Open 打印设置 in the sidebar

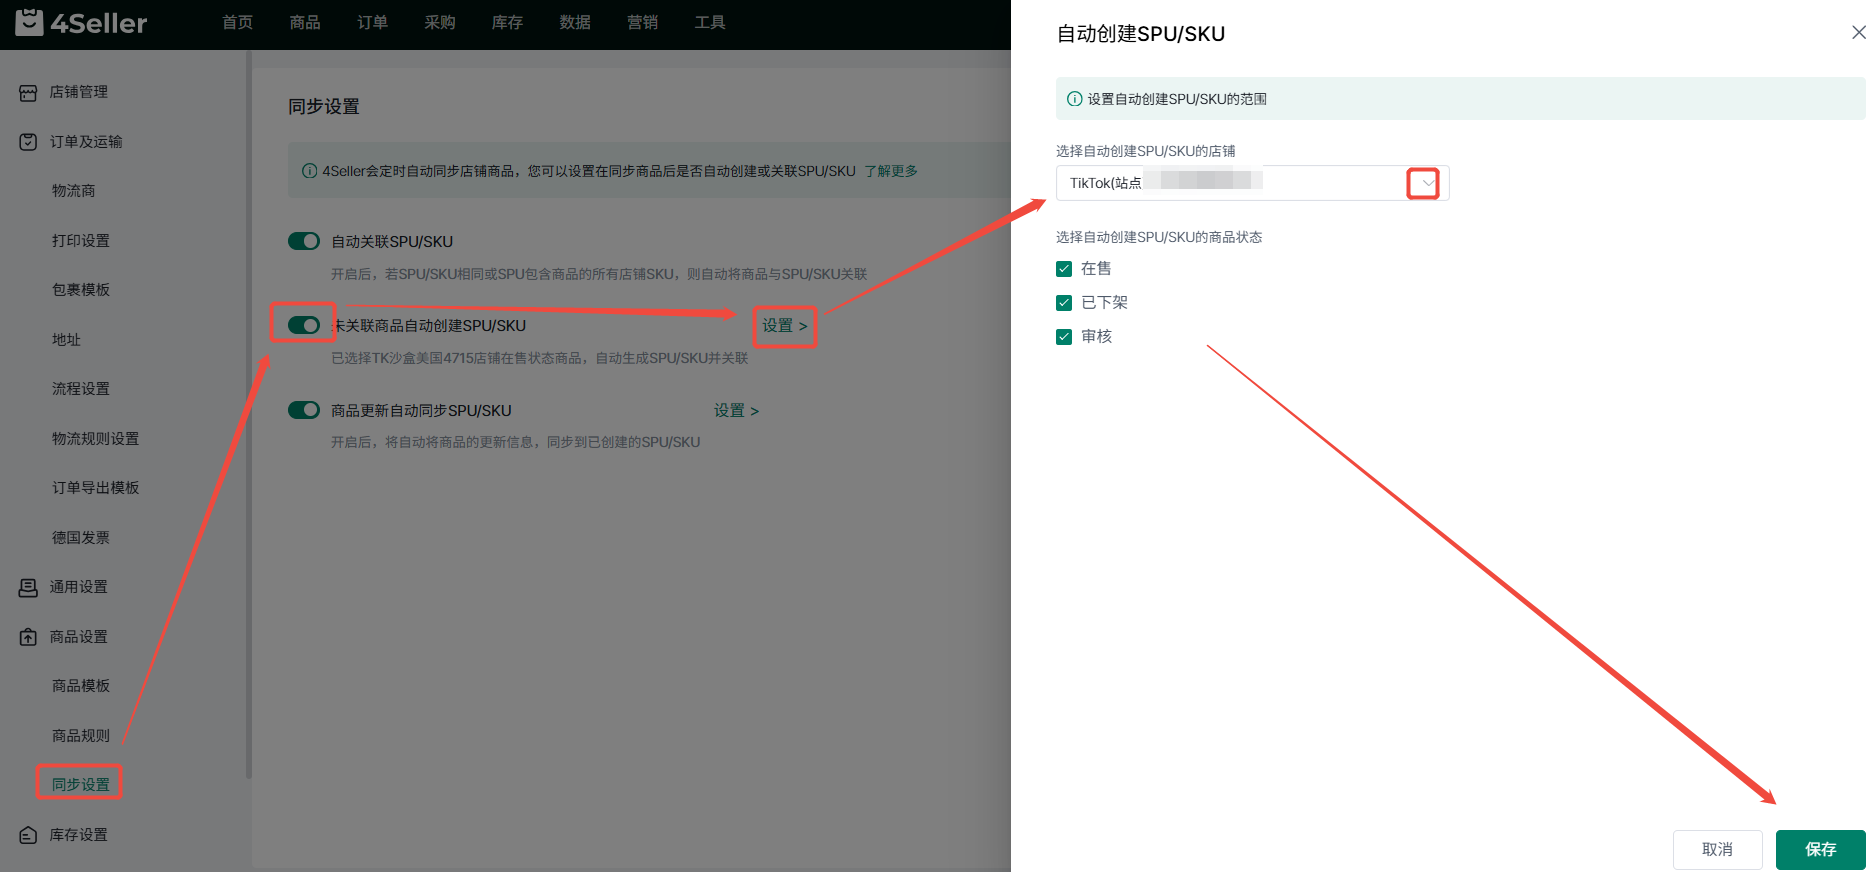[x=81, y=241]
